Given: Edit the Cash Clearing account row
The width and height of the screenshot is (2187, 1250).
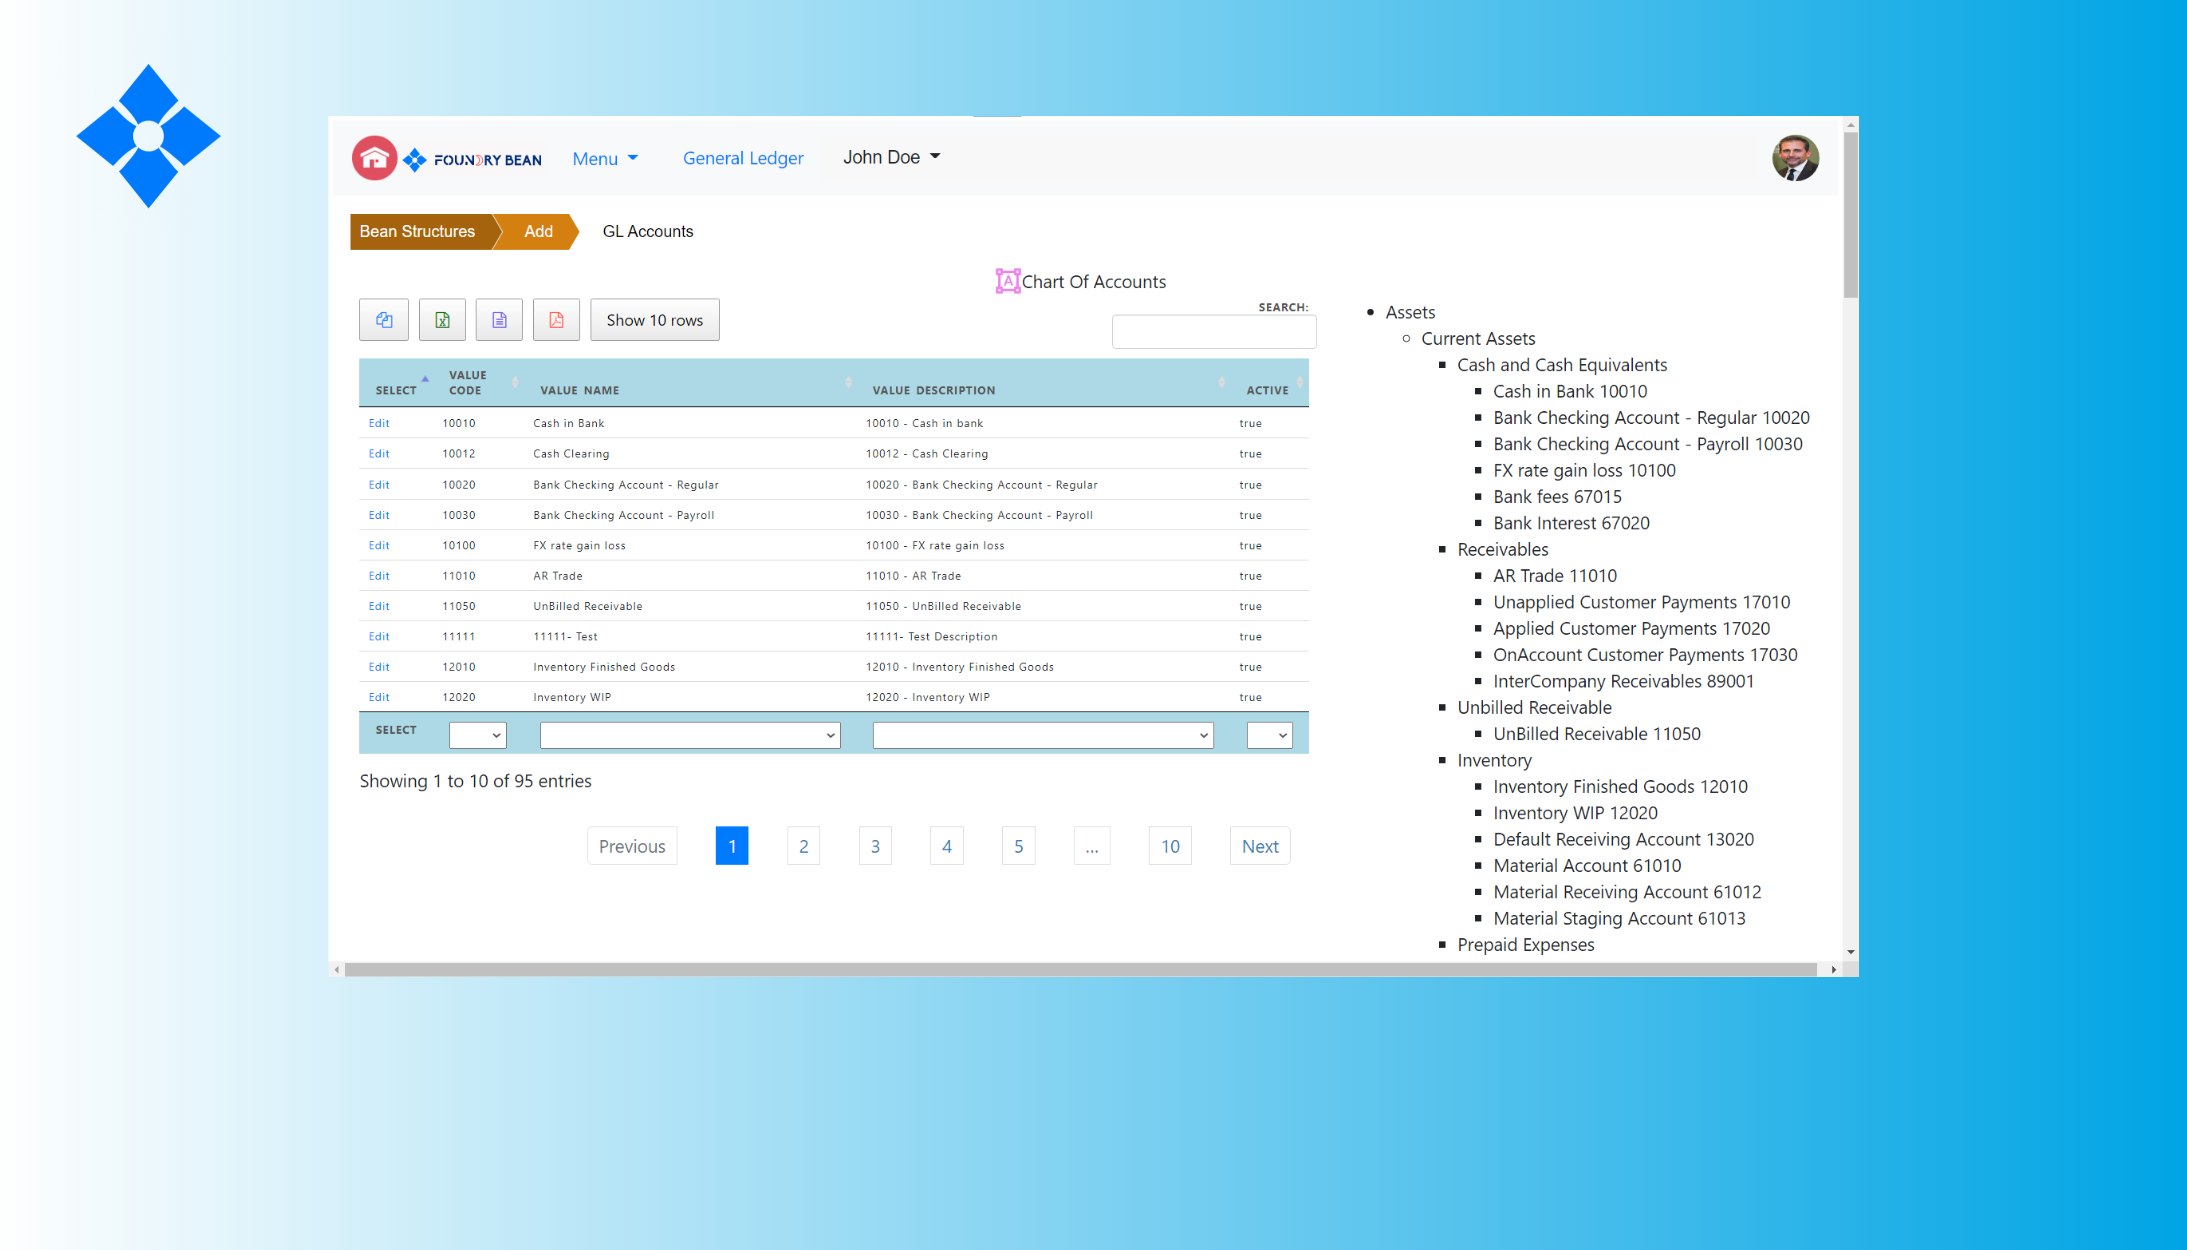Looking at the screenshot, I should pos(378,453).
